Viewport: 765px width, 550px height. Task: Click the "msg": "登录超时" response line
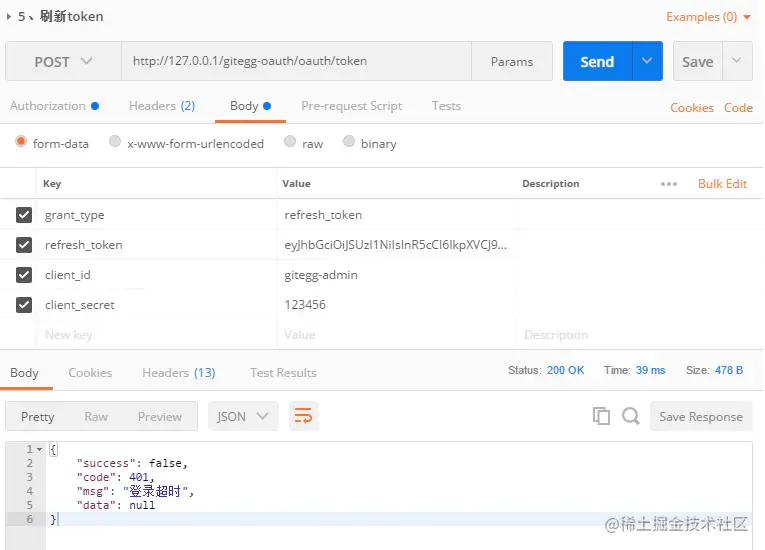tap(135, 491)
